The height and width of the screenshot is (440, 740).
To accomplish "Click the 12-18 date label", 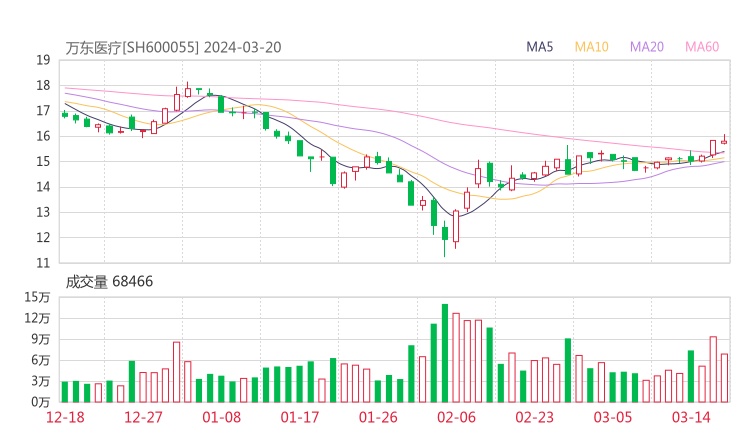I will coord(65,417).
